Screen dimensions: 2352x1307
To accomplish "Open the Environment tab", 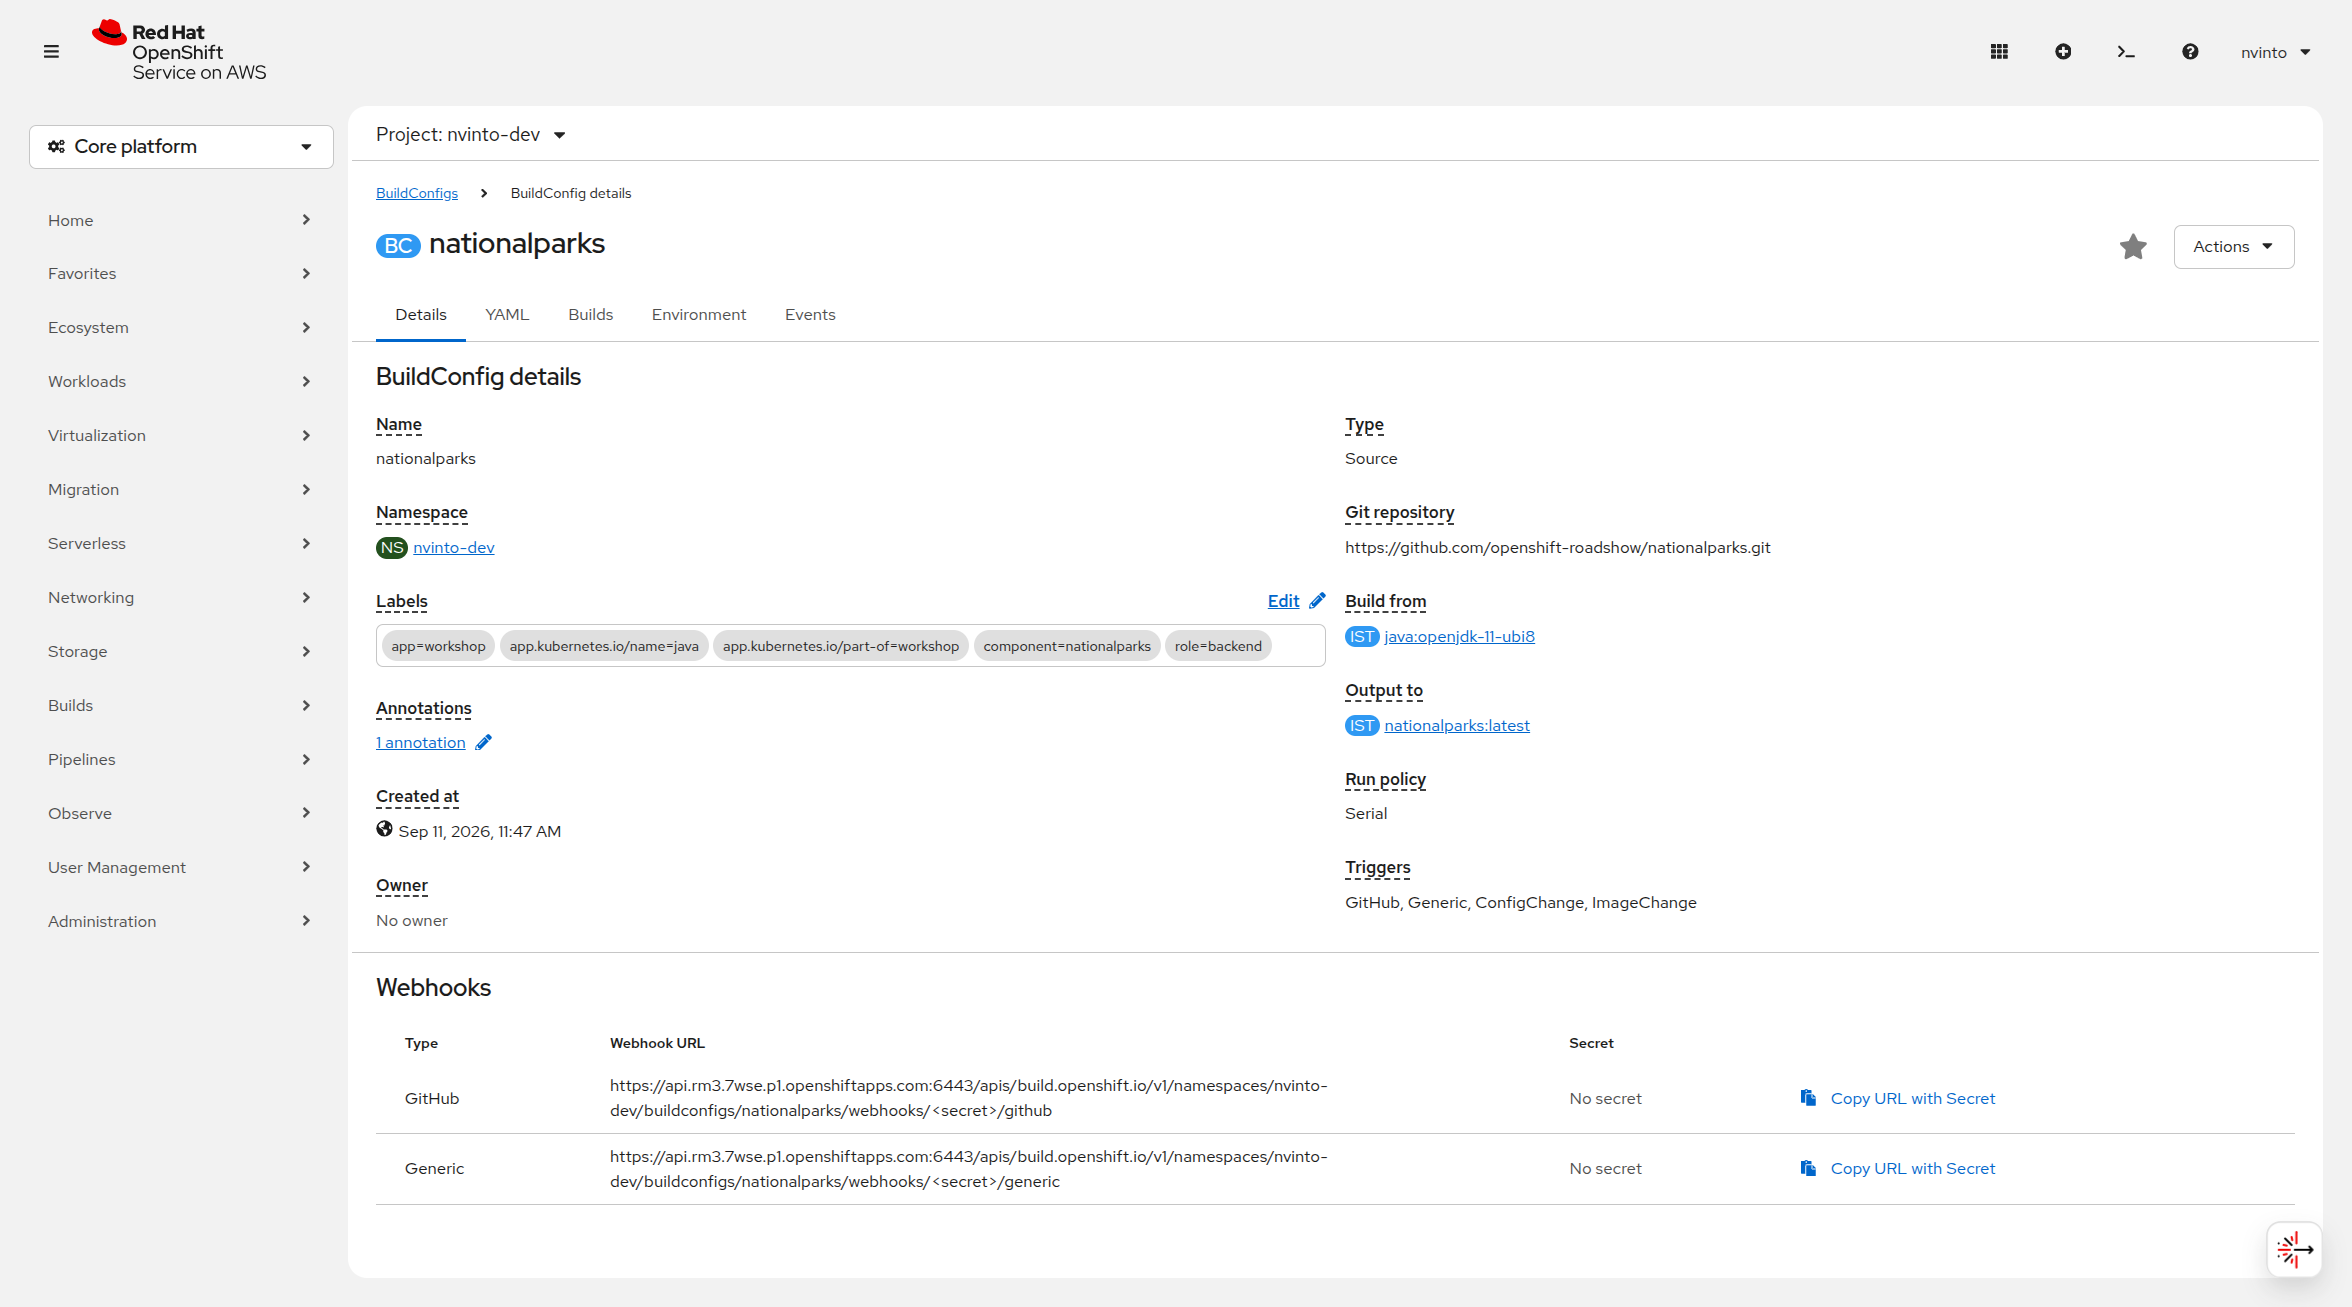I will pyautogui.click(x=699, y=315).
